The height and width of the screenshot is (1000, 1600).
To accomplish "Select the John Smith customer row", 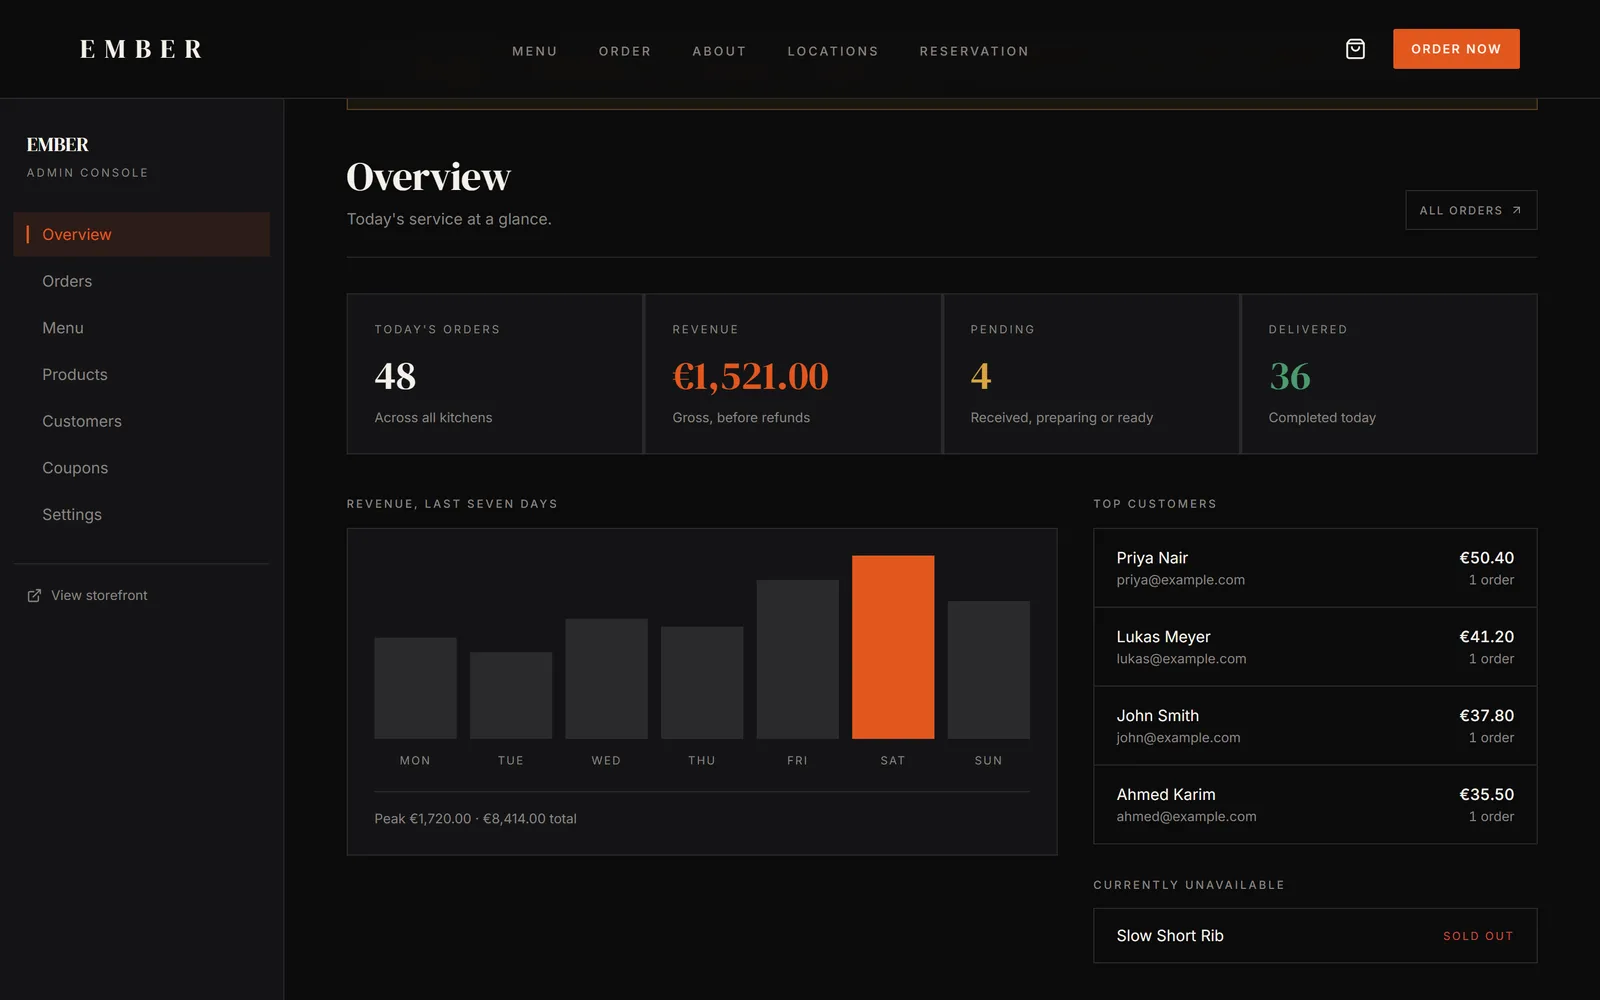I will click(x=1315, y=726).
